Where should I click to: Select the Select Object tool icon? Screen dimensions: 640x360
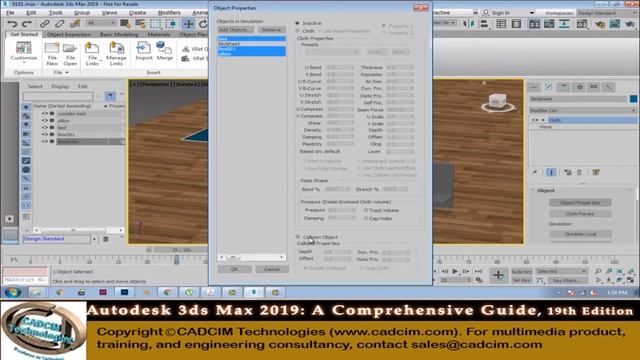[x=125, y=24]
